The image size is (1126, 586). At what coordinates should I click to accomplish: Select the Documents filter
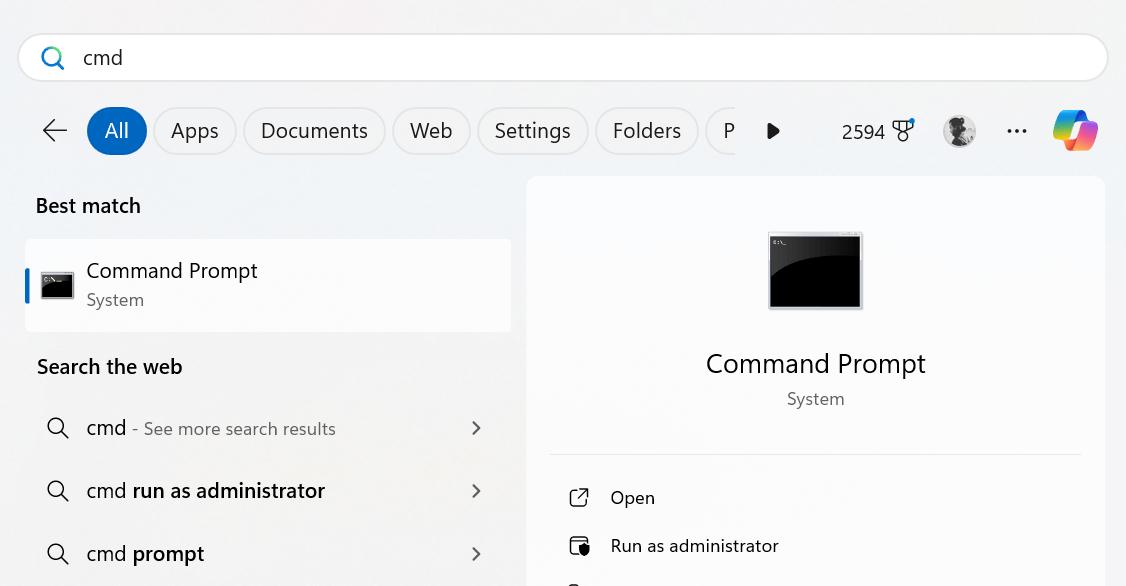[x=314, y=130]
